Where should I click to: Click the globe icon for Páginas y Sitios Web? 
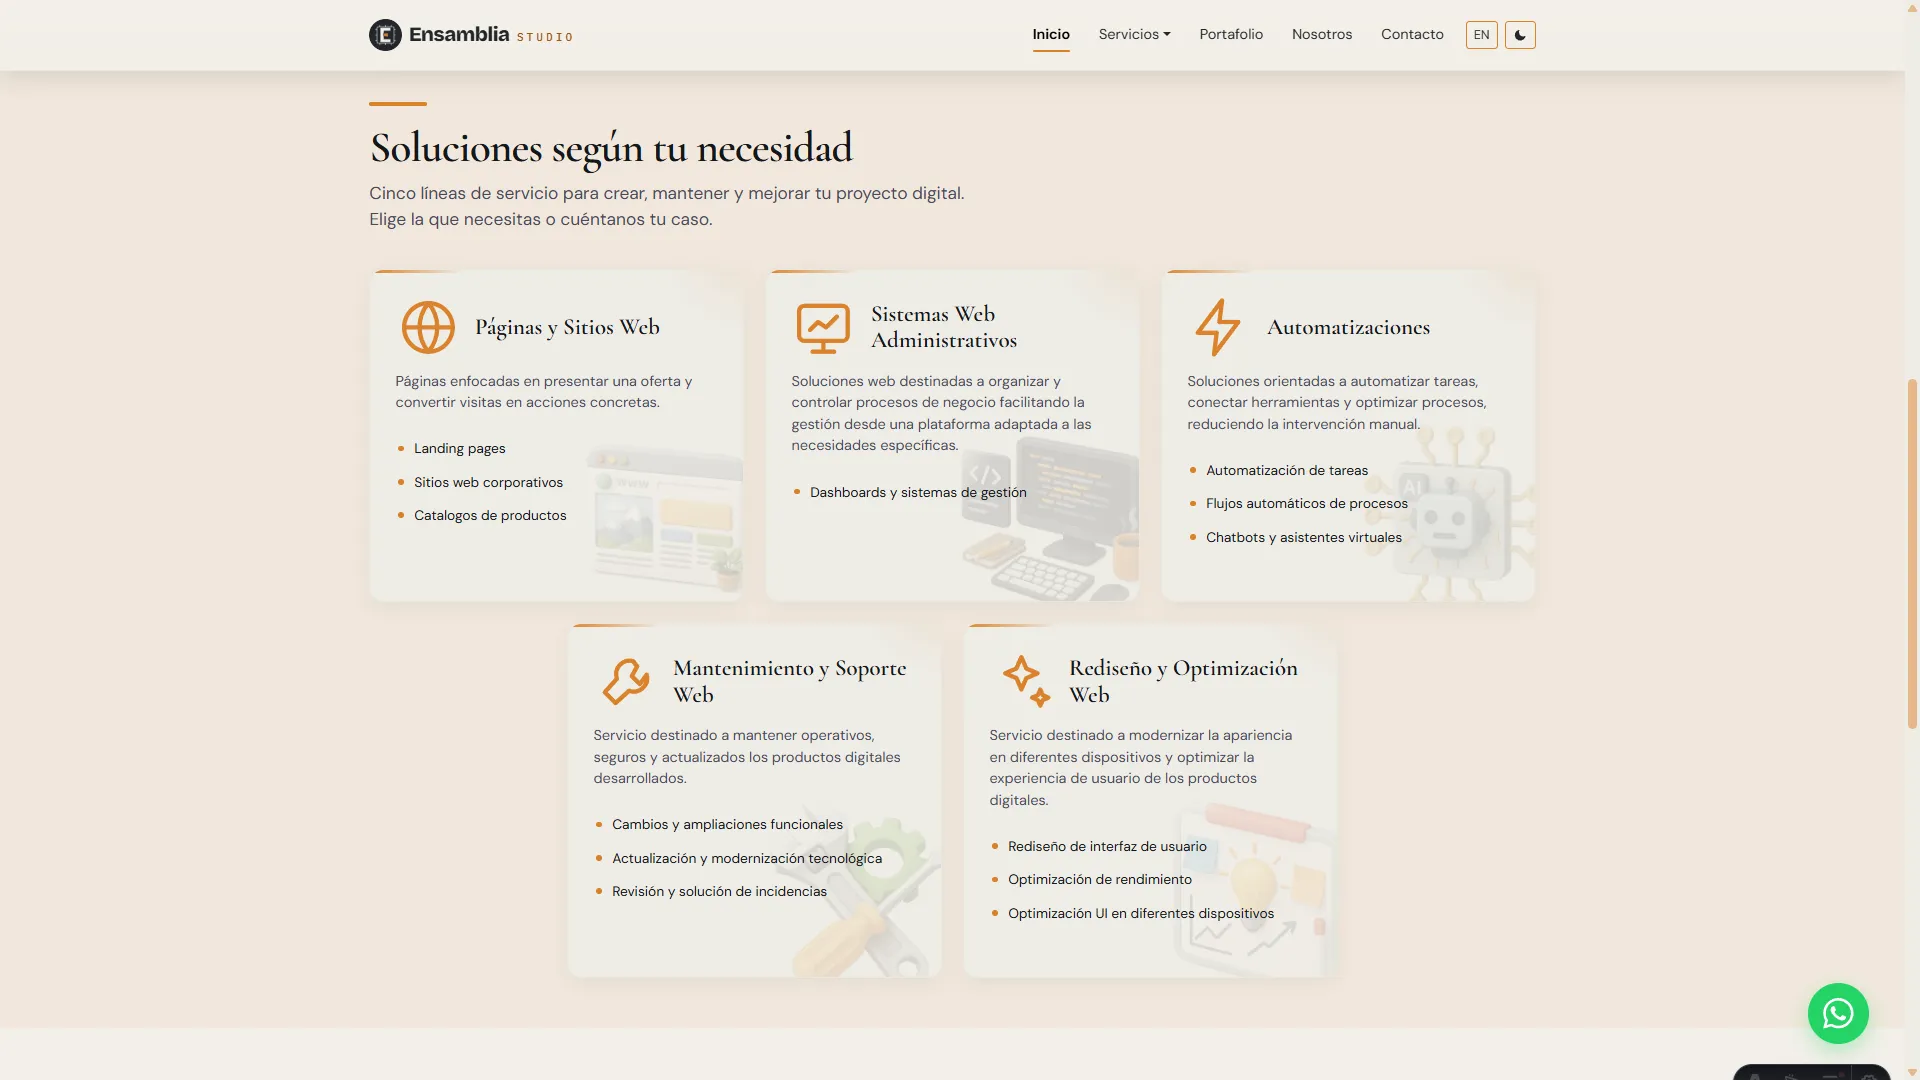(428, 327)
